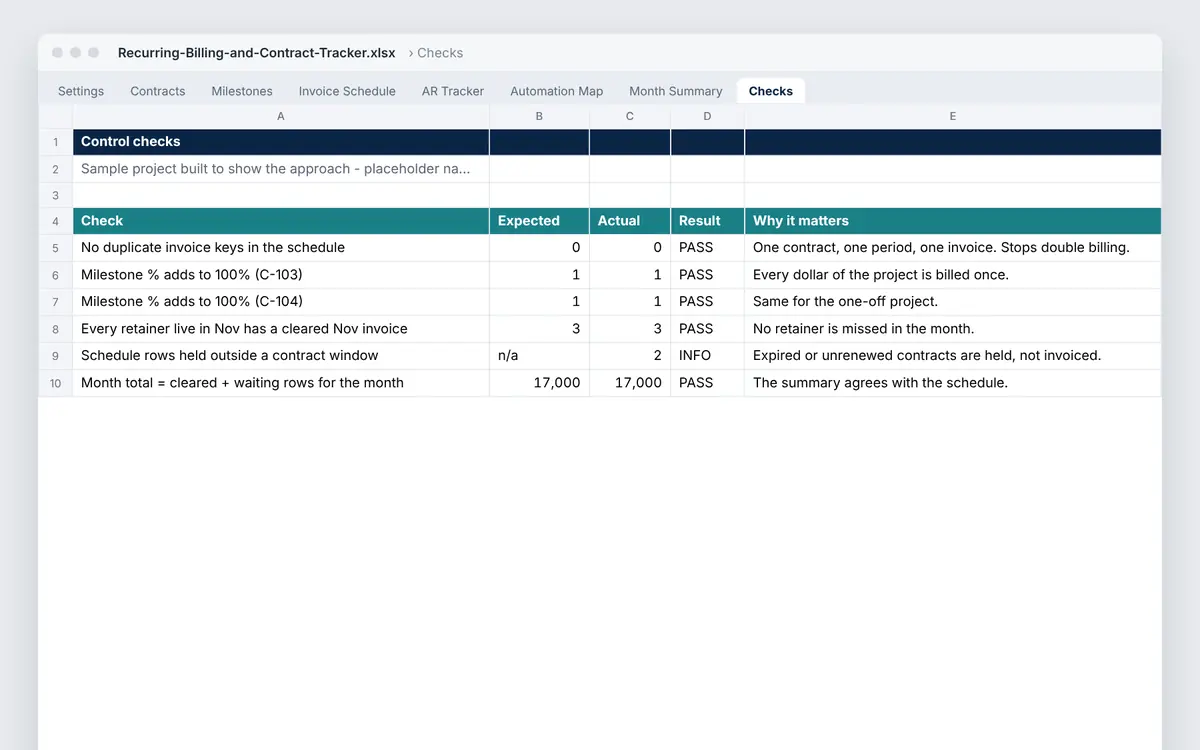Select 'Same for the one-off project.' cell
Image resolution: width=1200 pixels, height=750 pixels.
tap(953, 302)
